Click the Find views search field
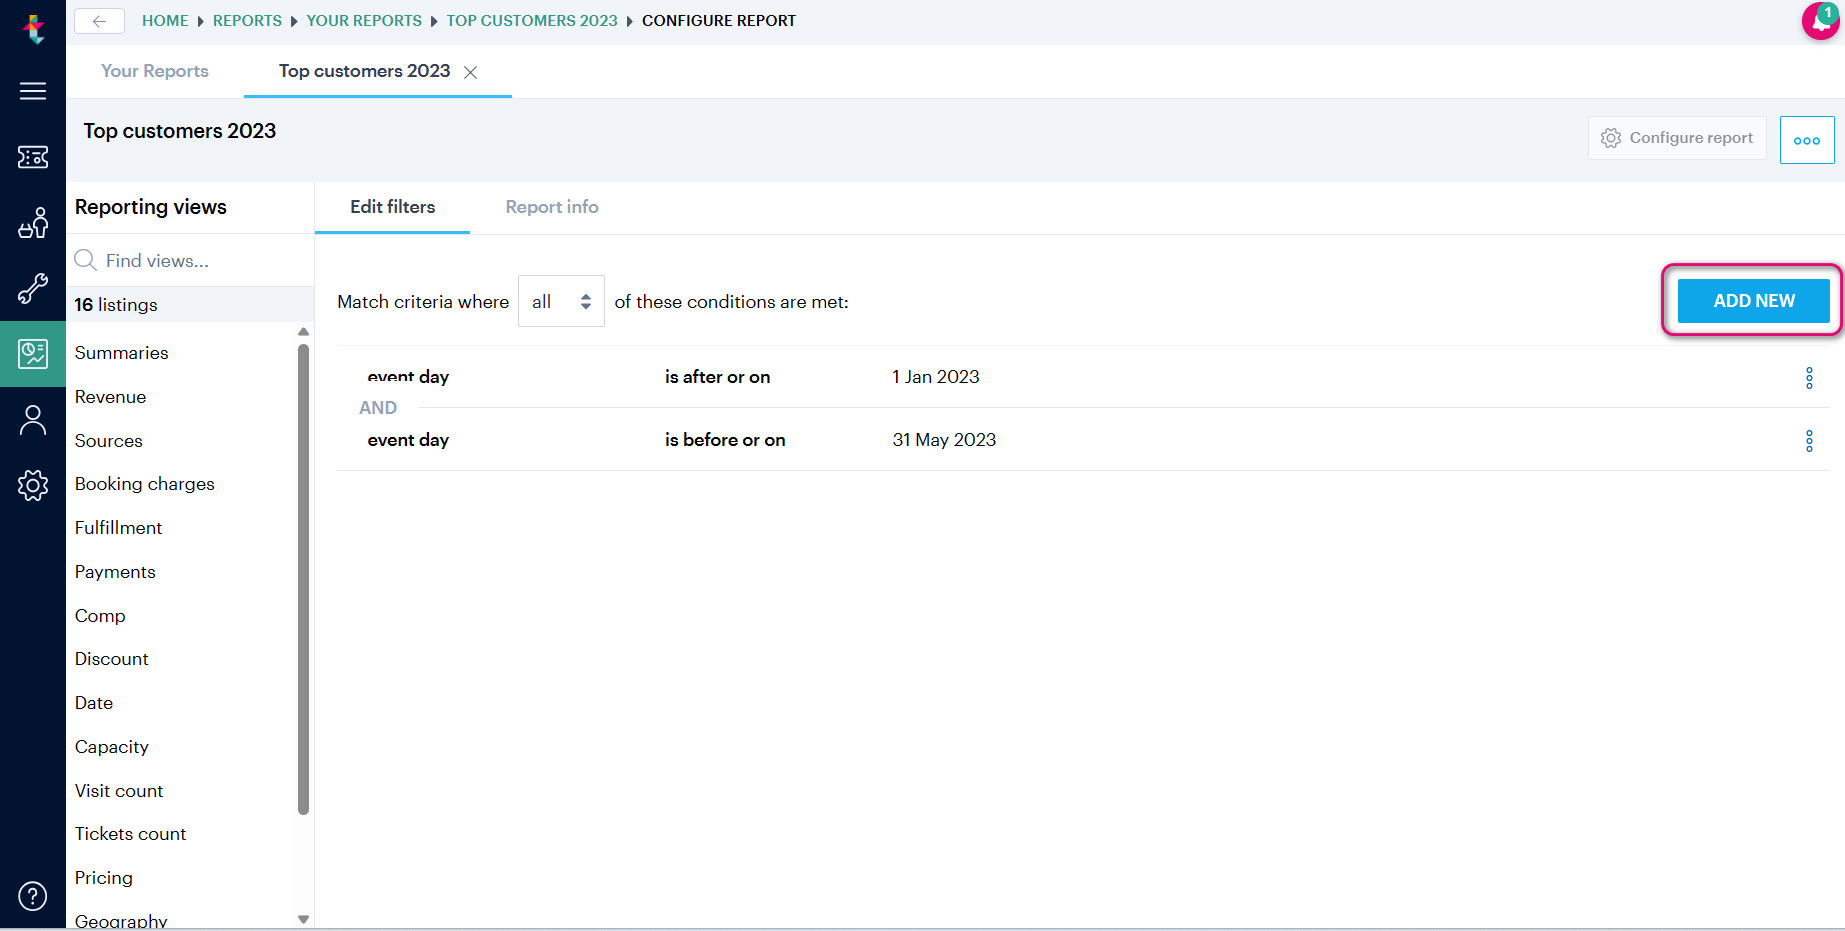 pyautogui.click(x=190, y=261)
